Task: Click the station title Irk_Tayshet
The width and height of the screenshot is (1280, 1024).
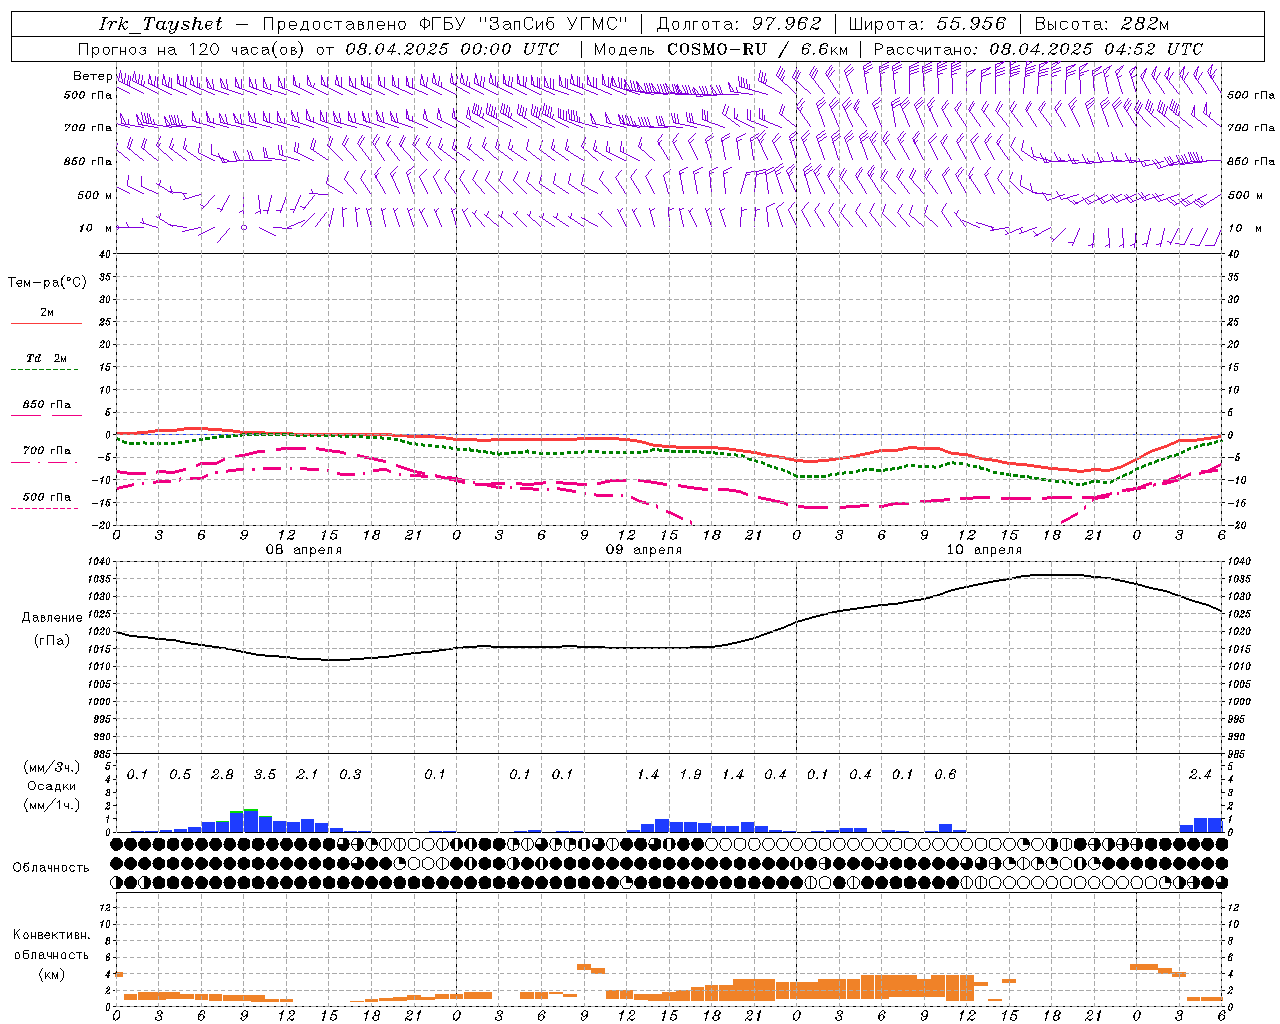Action: (161, 24)
